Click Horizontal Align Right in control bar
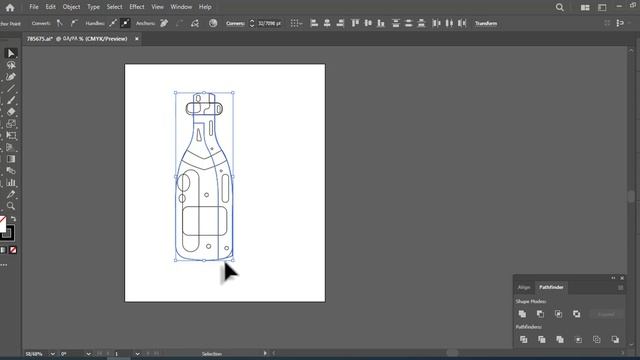This screenshot has width=640, height=360. click(x=340, y=23)
